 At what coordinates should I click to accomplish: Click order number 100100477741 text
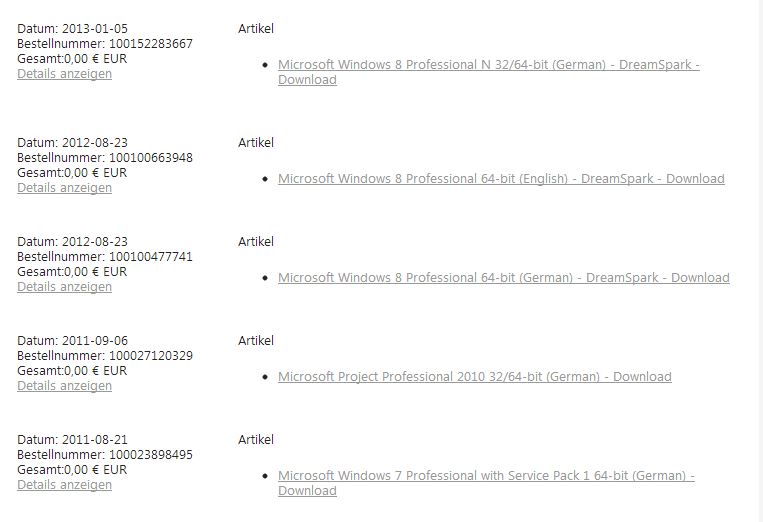(x=151, y=256)
